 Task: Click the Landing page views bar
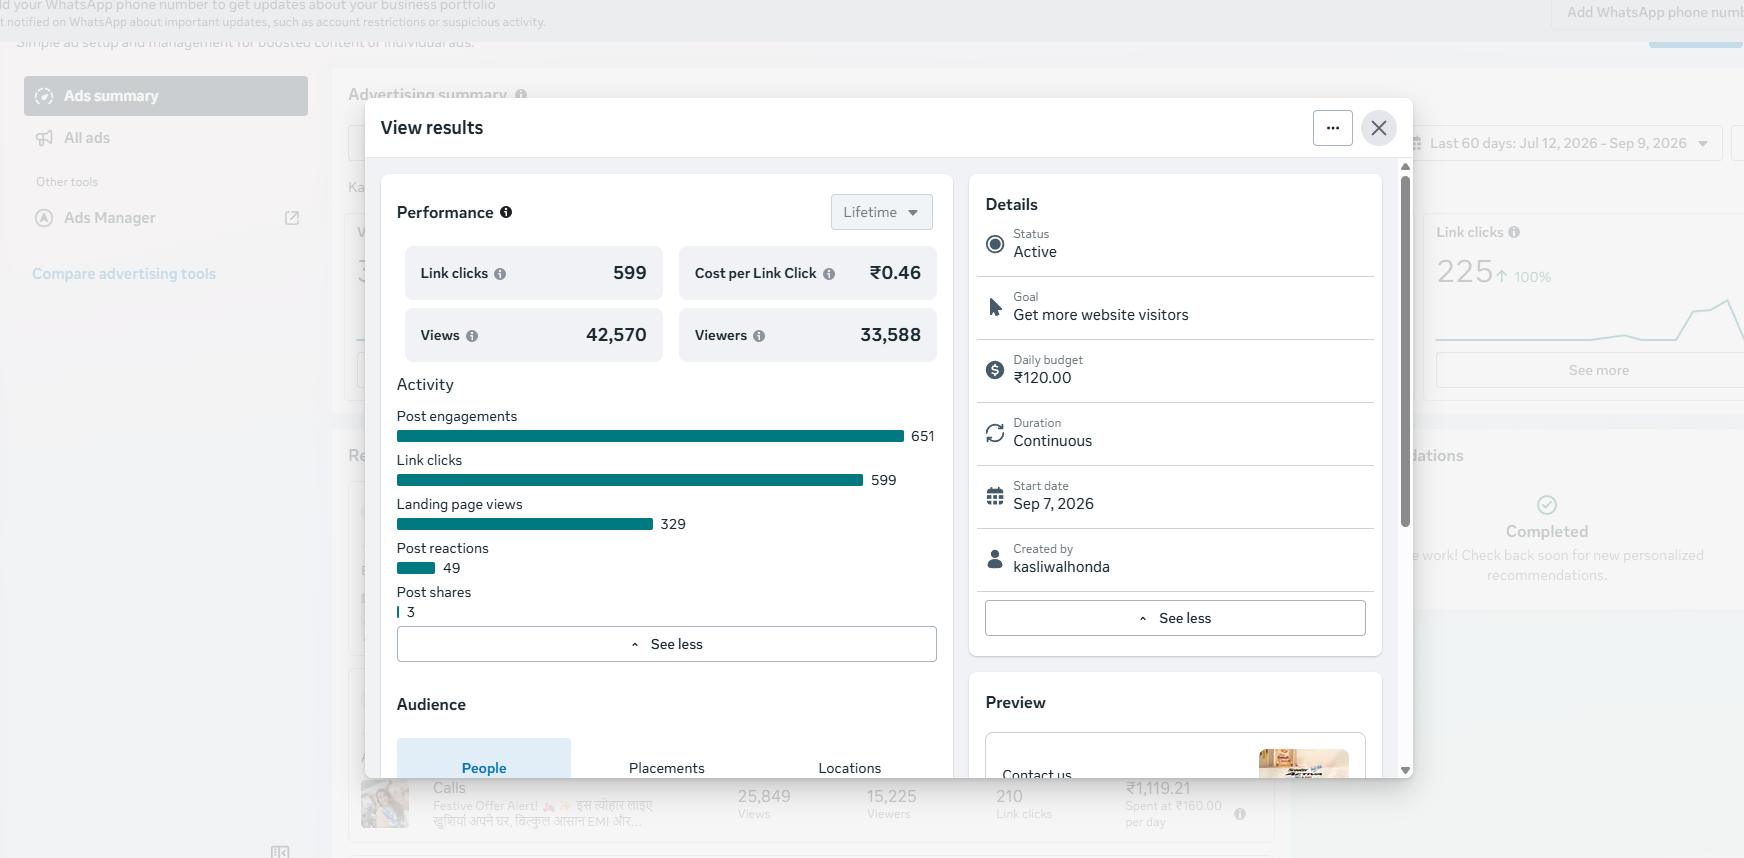524,524
